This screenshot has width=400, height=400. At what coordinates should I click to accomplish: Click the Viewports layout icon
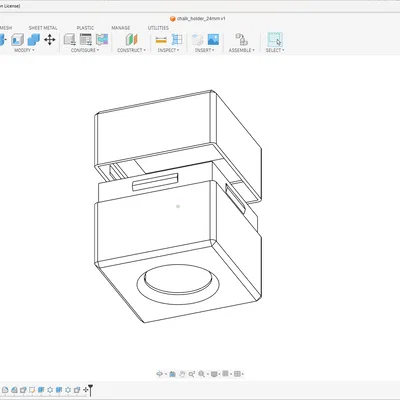237,374
